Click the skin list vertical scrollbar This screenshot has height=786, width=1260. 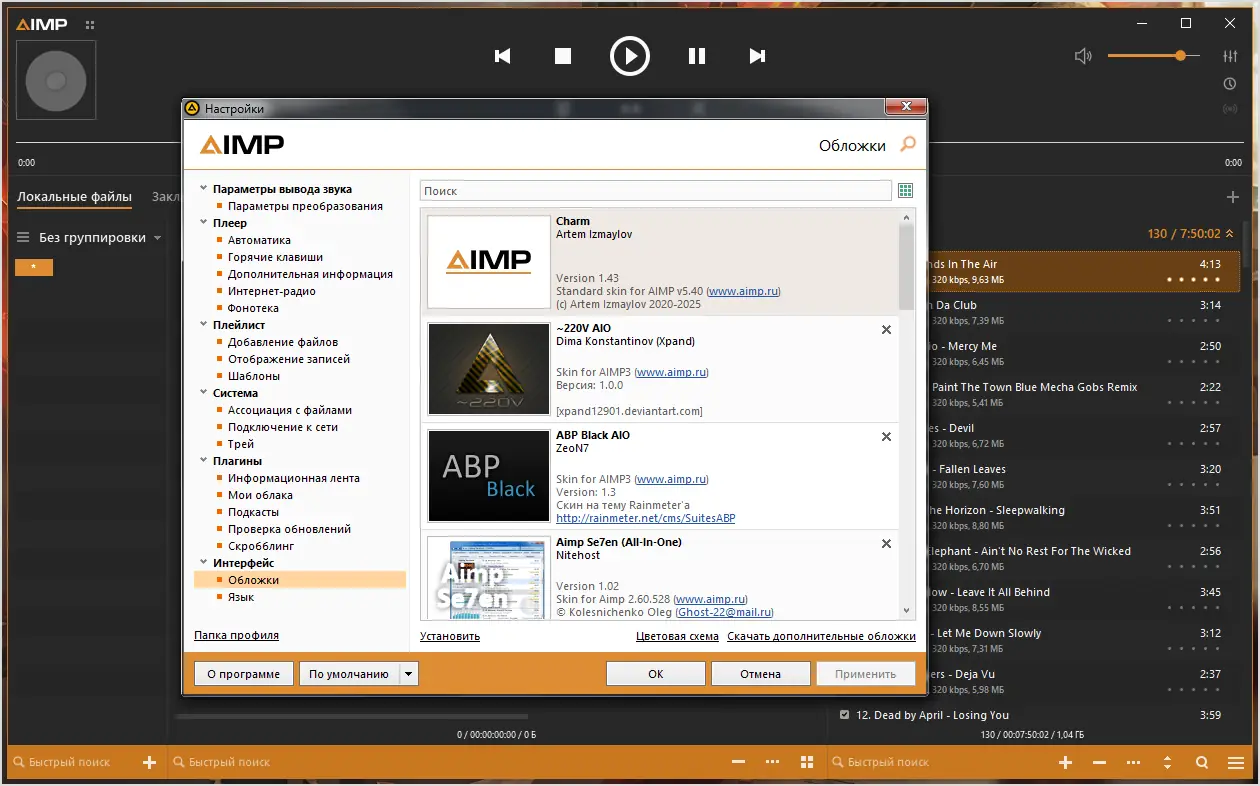[x=906, y=413]
